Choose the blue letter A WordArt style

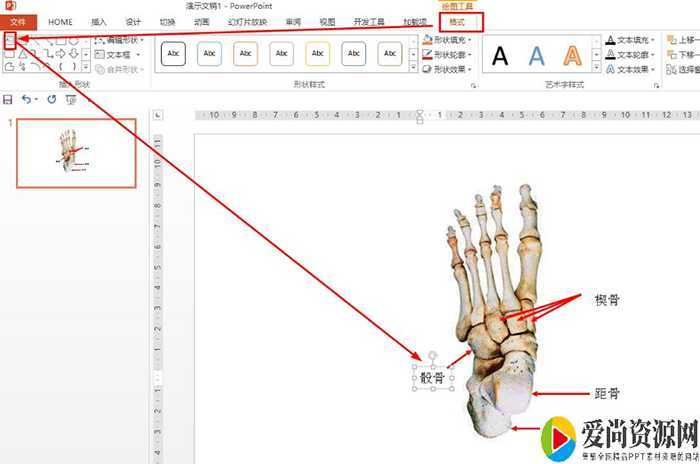pos(536,56)
